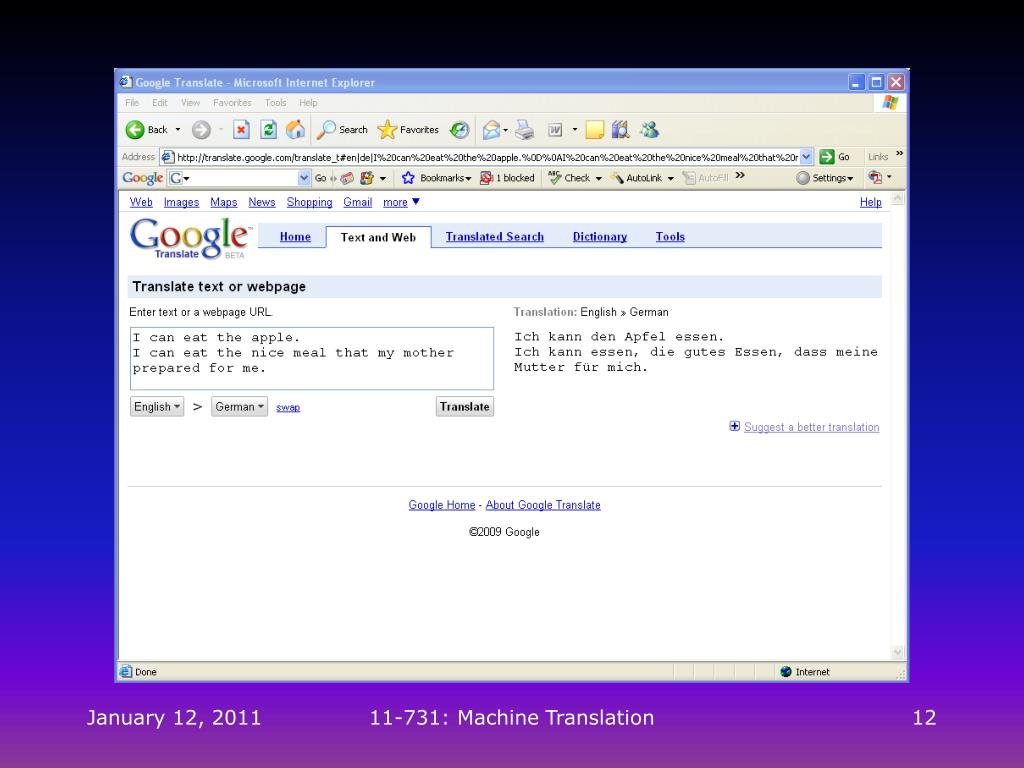Click the Back arrow button
The width and height of the screenshot is (1024, 768).
click(135, 130)
